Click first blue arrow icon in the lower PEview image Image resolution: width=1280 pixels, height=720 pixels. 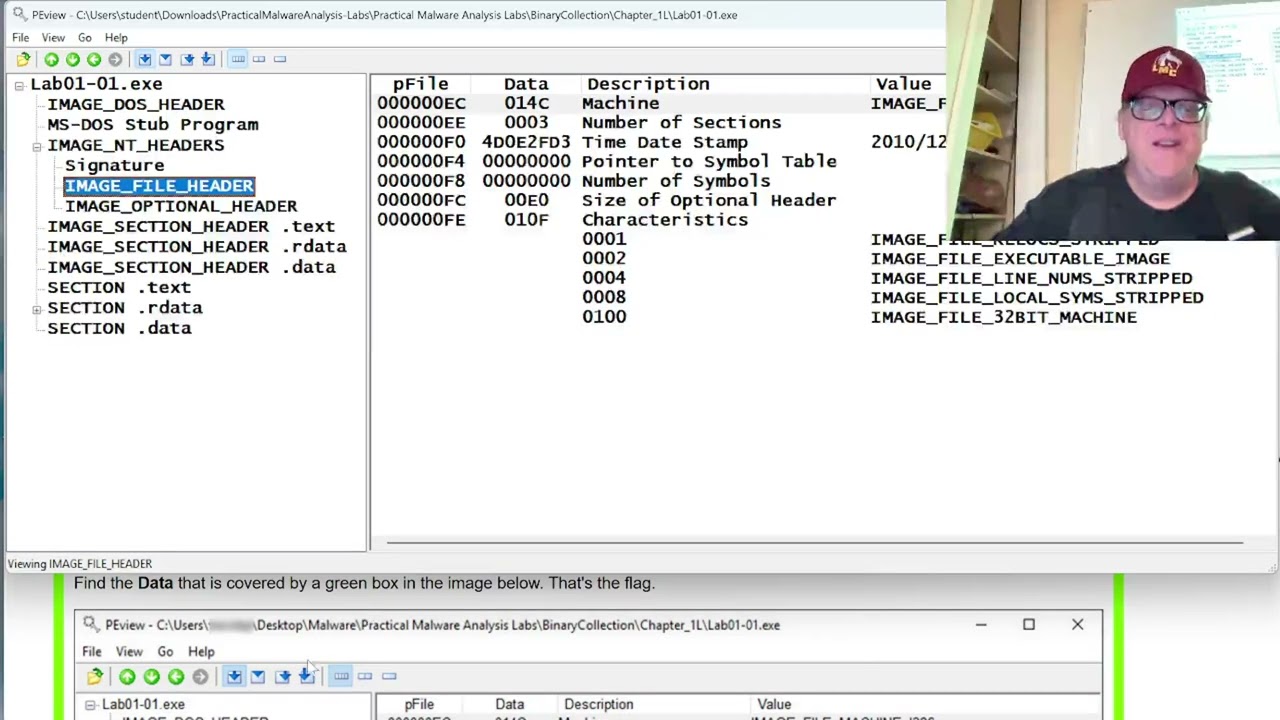pos(234,676)
